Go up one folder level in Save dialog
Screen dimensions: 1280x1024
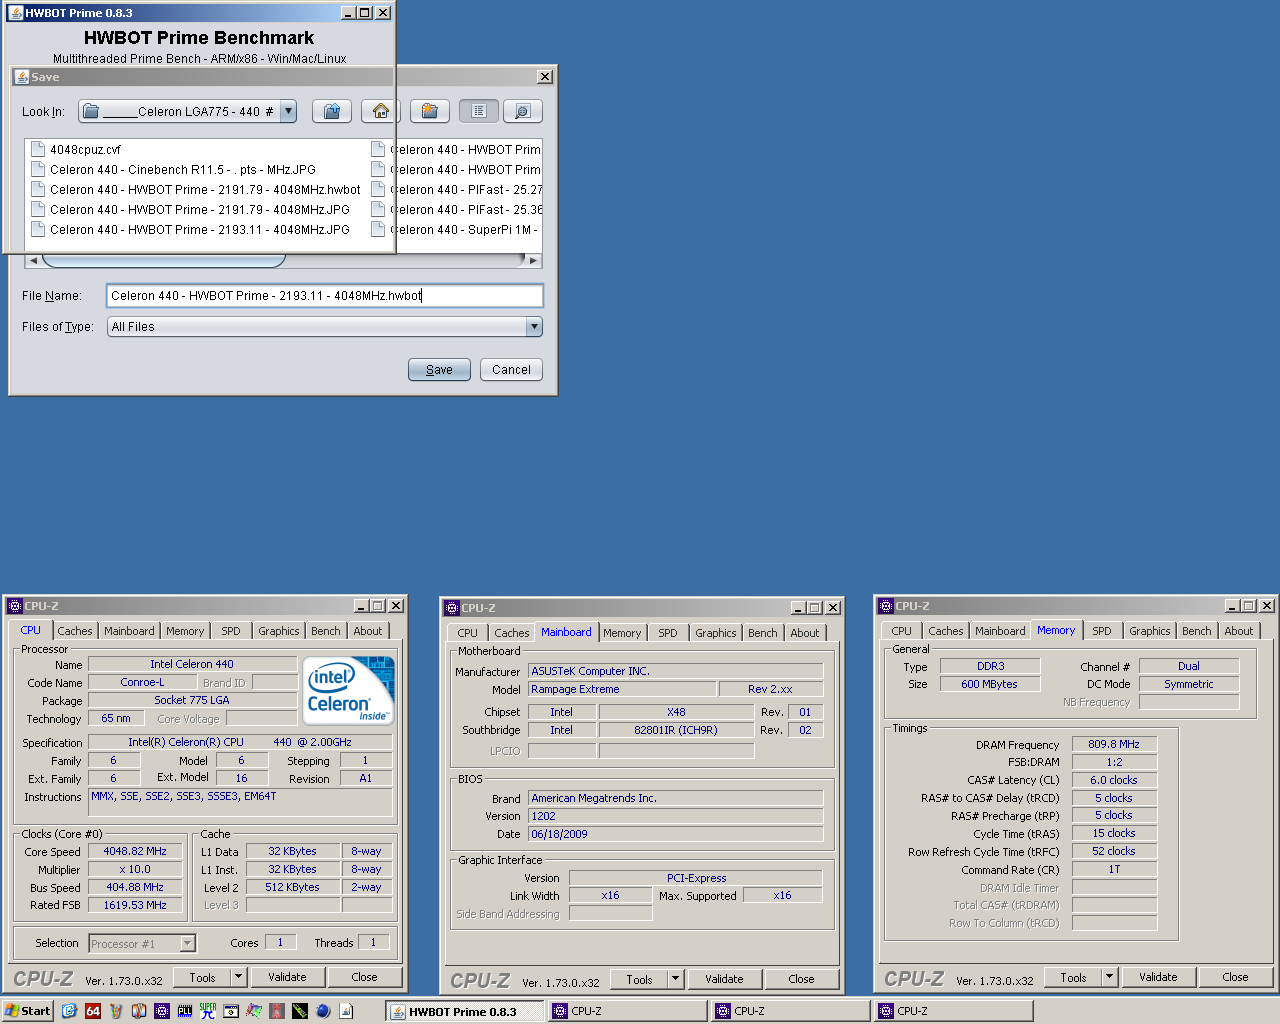point(331,111)
